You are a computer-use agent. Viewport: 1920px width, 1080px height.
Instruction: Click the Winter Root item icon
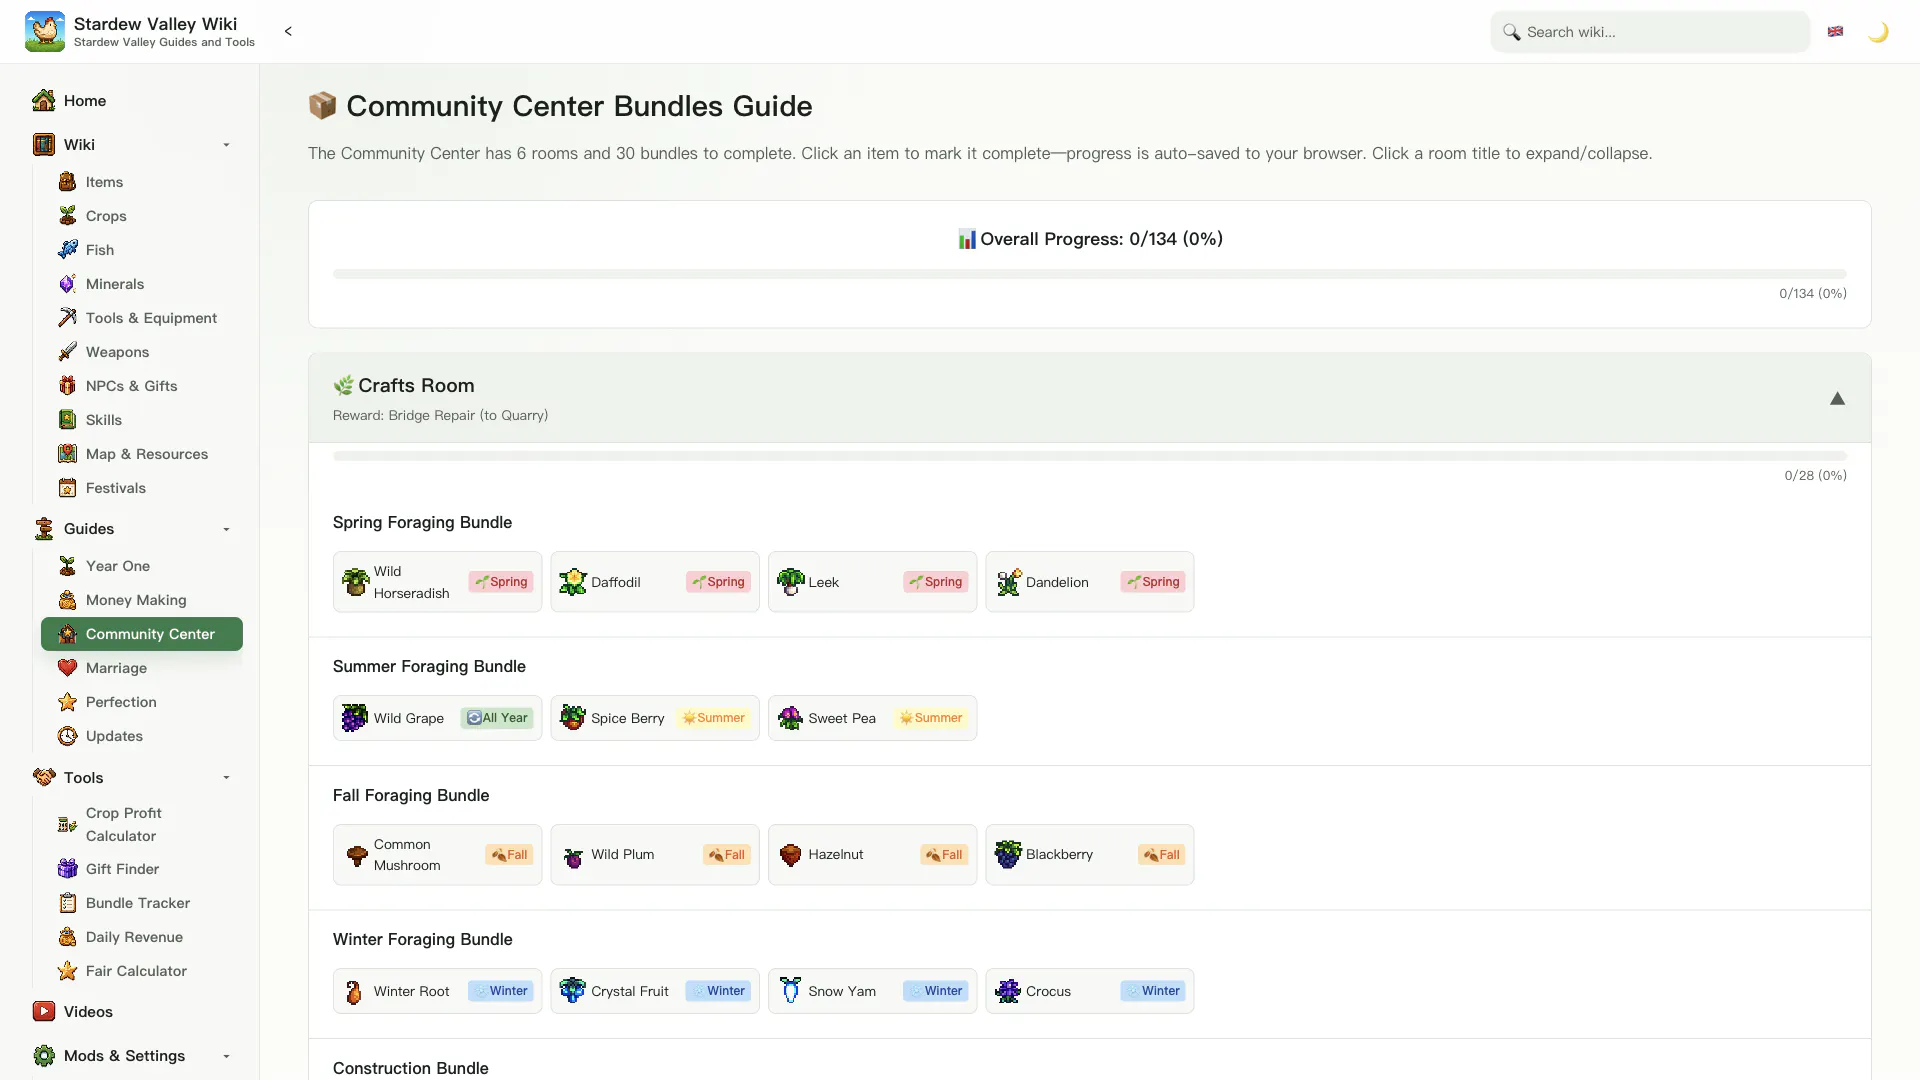tap(355, 991)
